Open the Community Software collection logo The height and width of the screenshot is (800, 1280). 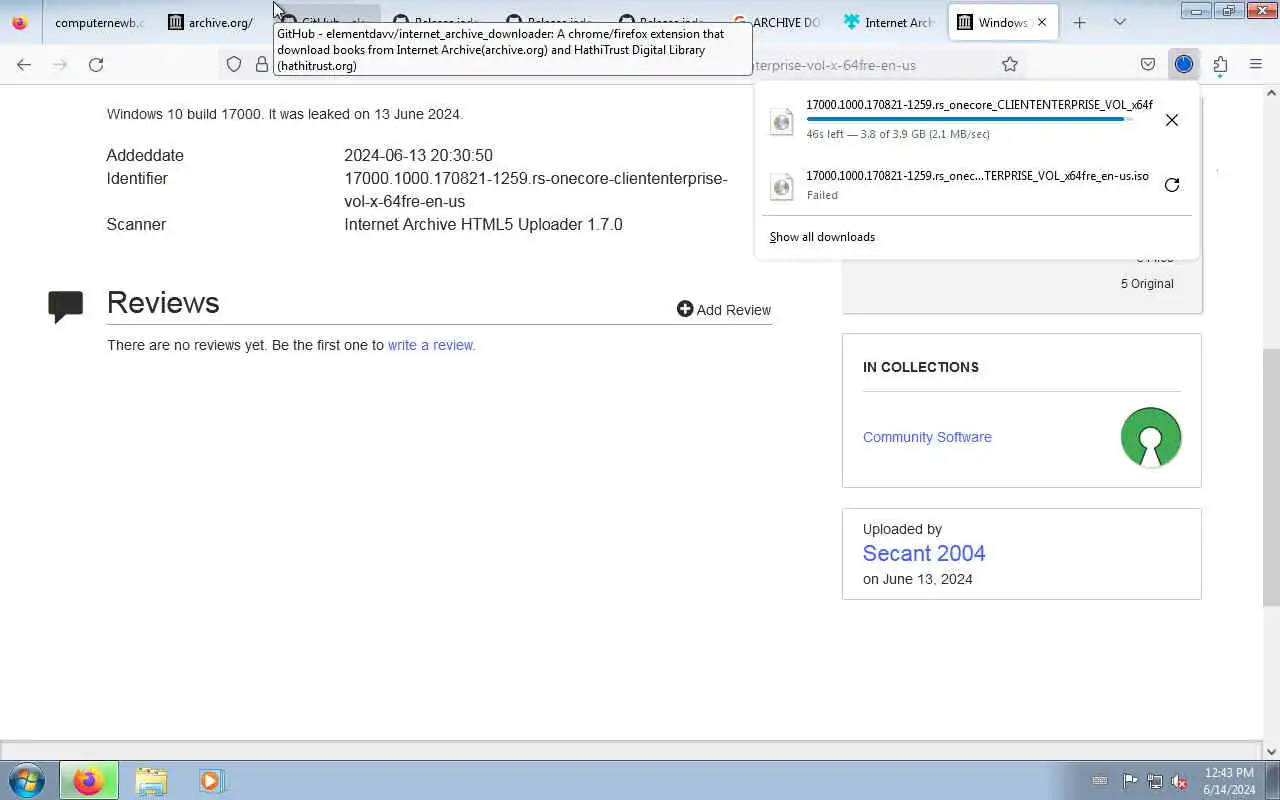click(1151, 437)
